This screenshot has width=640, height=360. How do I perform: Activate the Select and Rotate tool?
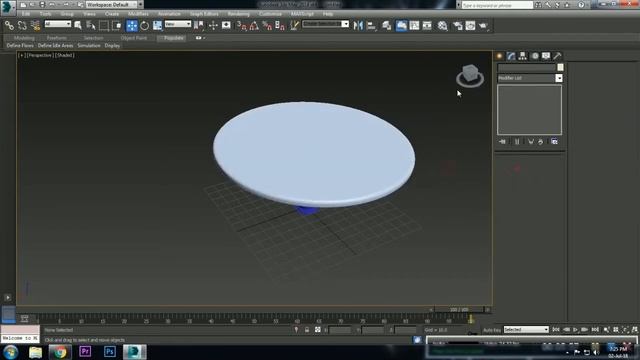[x=144, y=26]
